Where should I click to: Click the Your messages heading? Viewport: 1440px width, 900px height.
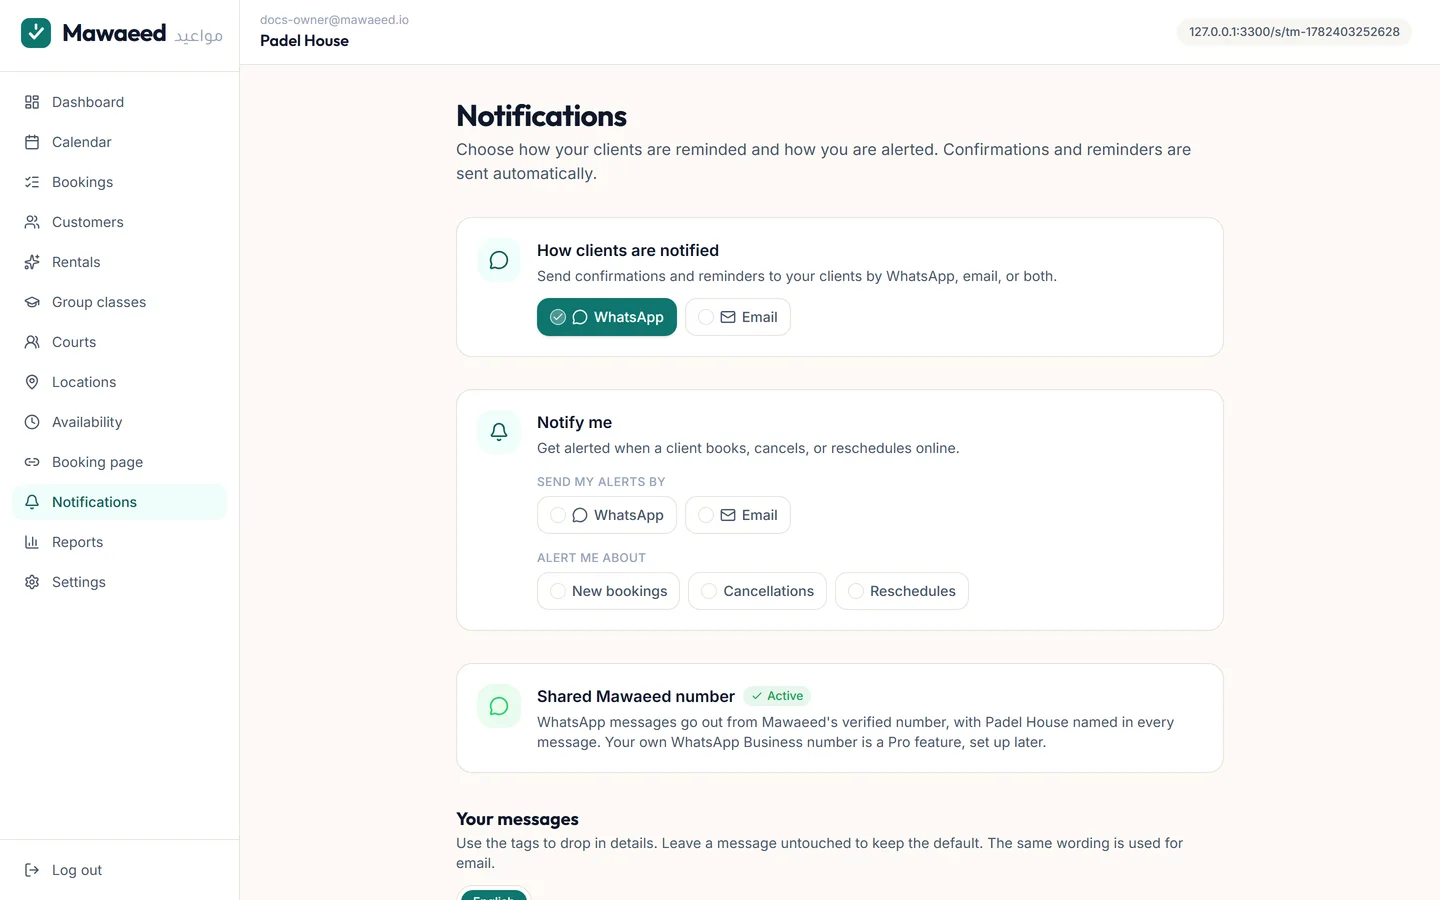coord(517,819)
